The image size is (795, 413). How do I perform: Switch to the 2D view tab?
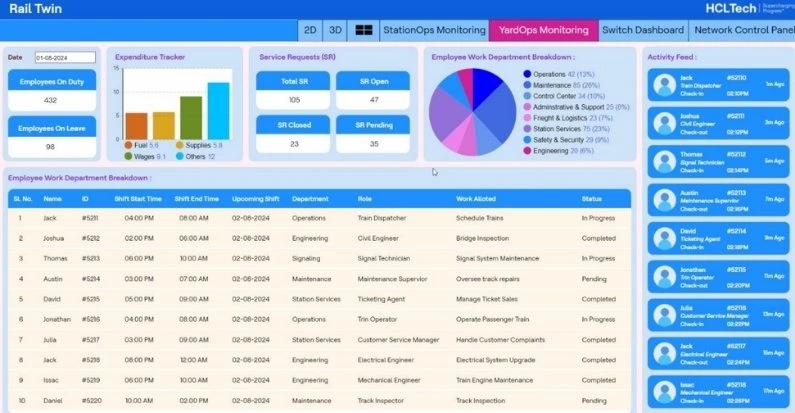310,30
